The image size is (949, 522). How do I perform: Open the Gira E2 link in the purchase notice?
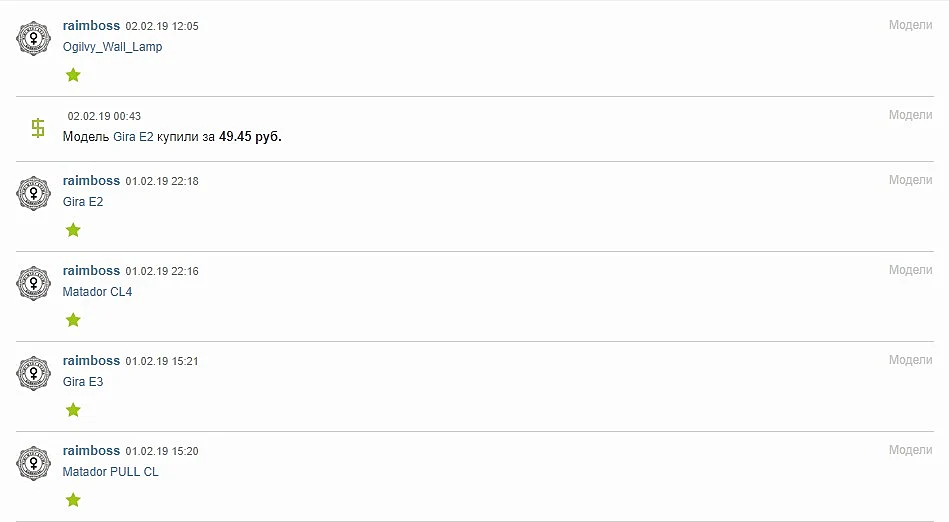[x=133, y=137]
